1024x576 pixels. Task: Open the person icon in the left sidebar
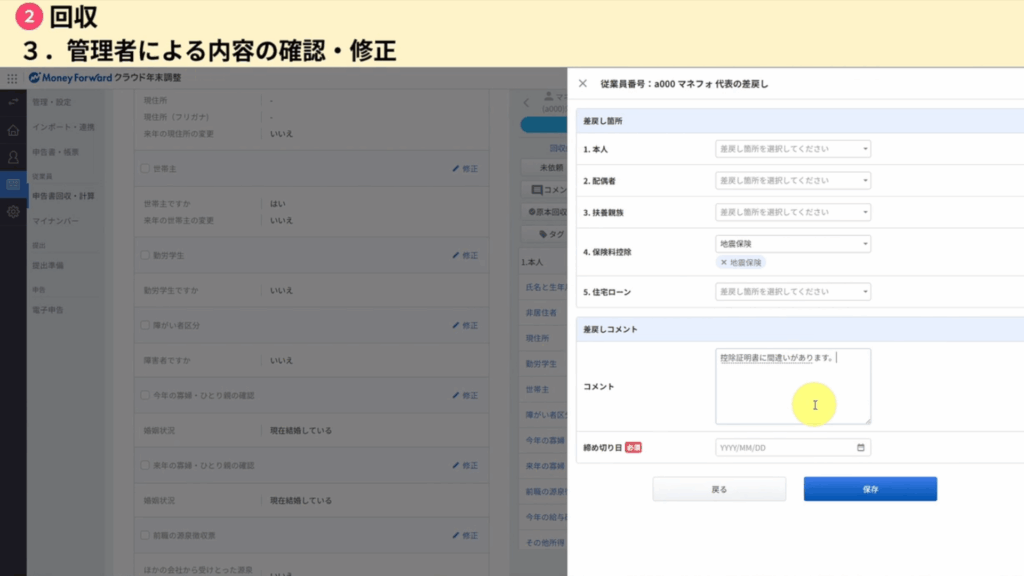pyautogui.click(x=13, y=157)
